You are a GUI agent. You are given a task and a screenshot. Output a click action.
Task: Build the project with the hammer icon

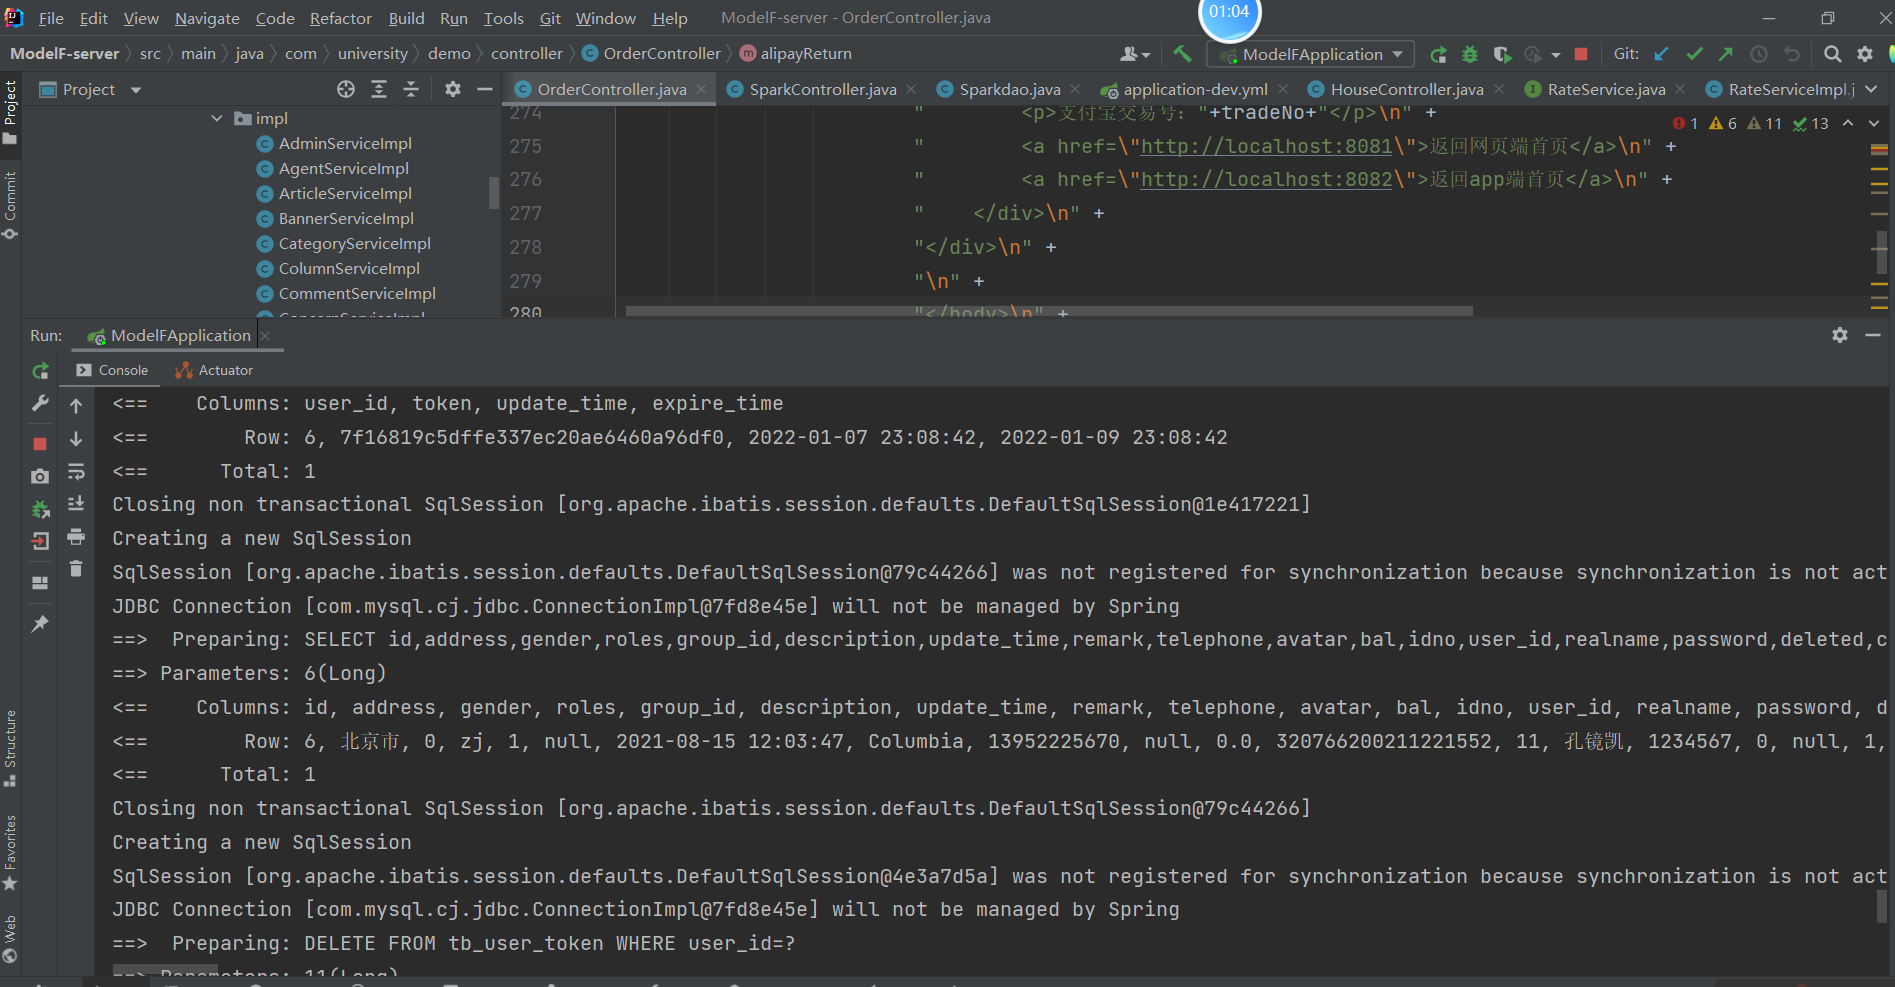pos(1182,54)
